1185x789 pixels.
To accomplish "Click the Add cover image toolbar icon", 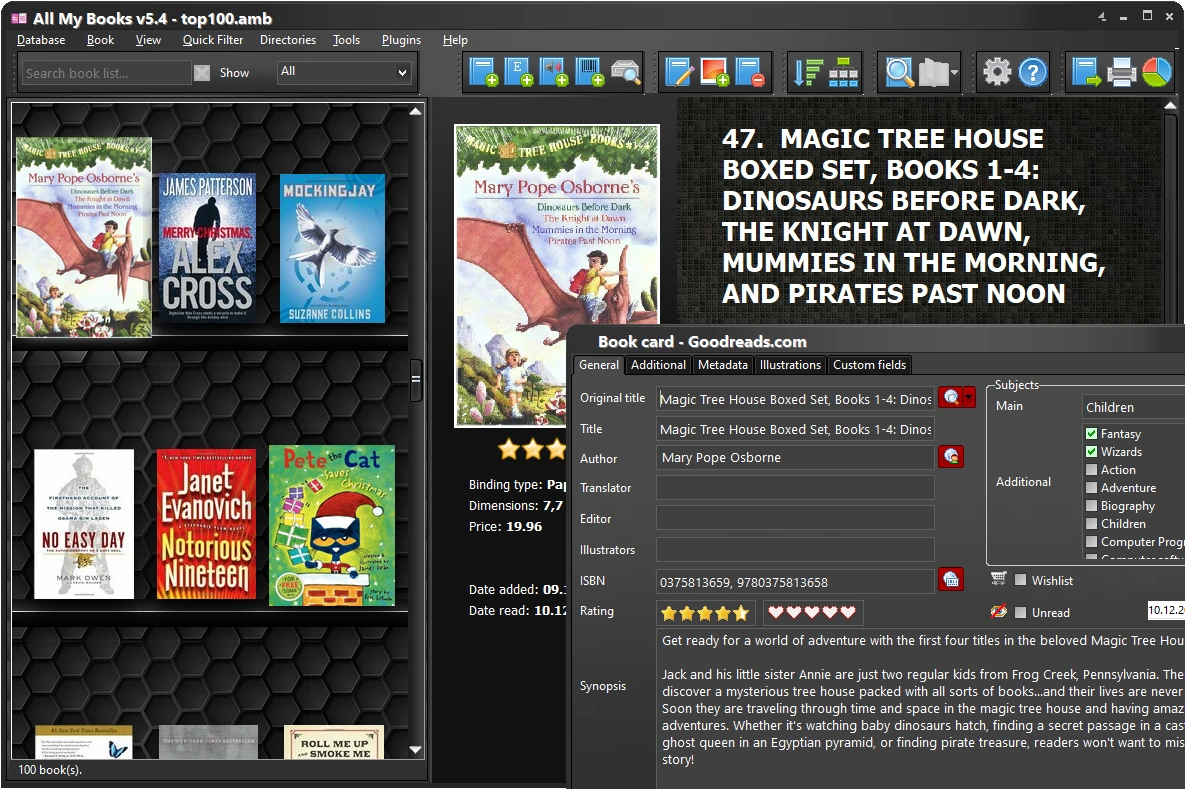I will coord(715,73).
